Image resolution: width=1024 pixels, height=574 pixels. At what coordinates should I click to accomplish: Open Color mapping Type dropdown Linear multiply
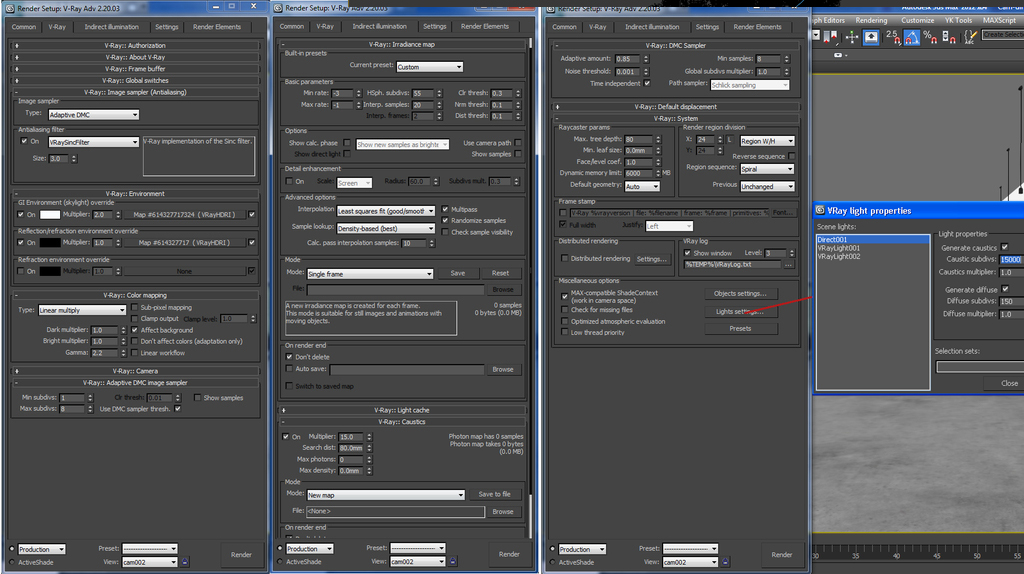[x=82, y=310]
